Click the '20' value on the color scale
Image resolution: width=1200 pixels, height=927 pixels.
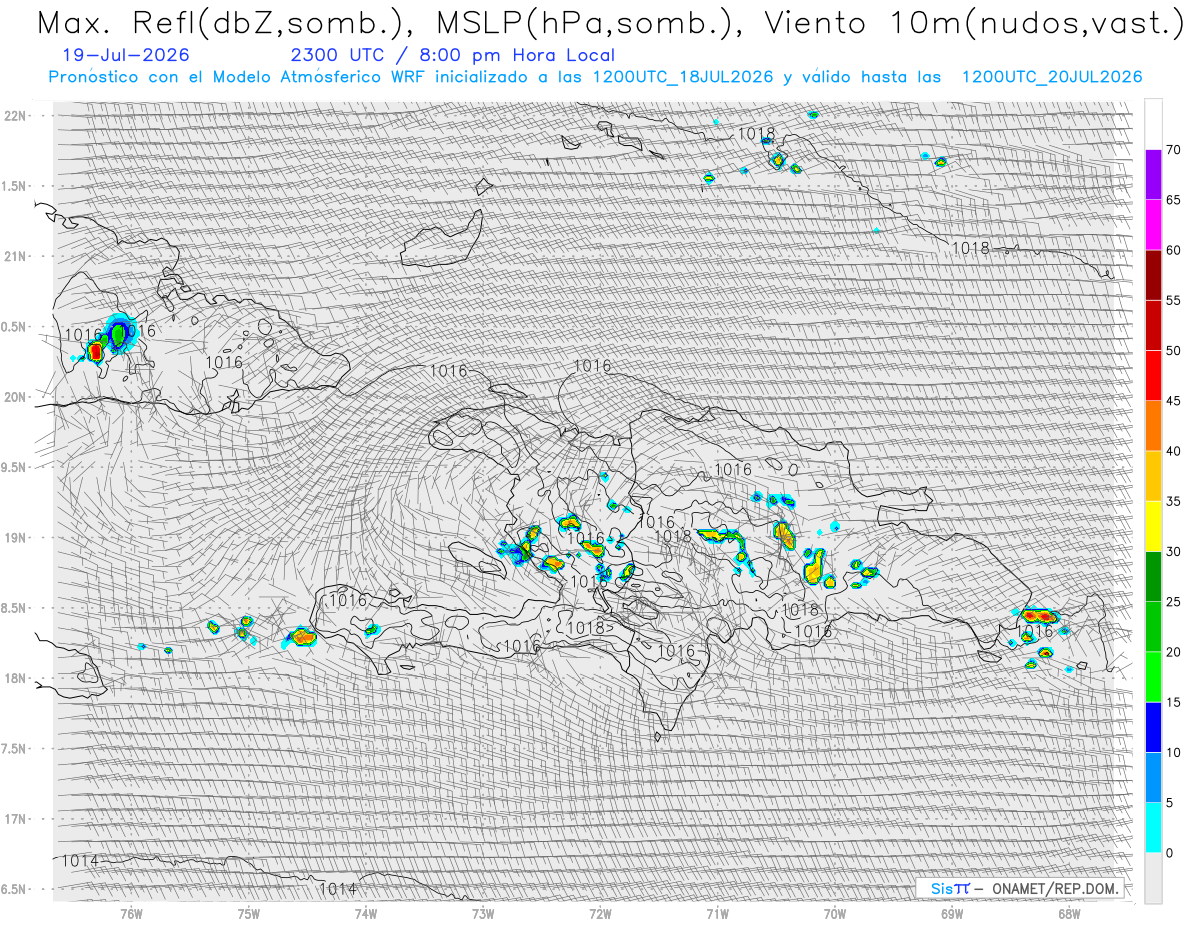pyautogui.click(x=1173, y=652)
